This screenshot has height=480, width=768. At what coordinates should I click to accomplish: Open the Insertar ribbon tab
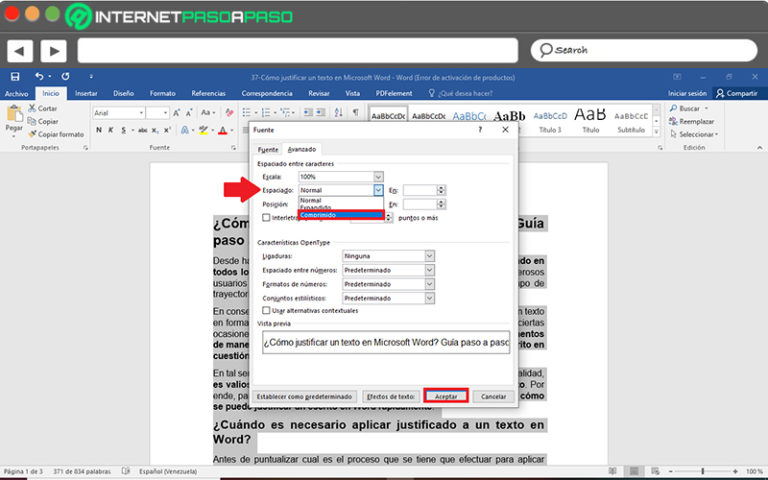tap(86, 93)
